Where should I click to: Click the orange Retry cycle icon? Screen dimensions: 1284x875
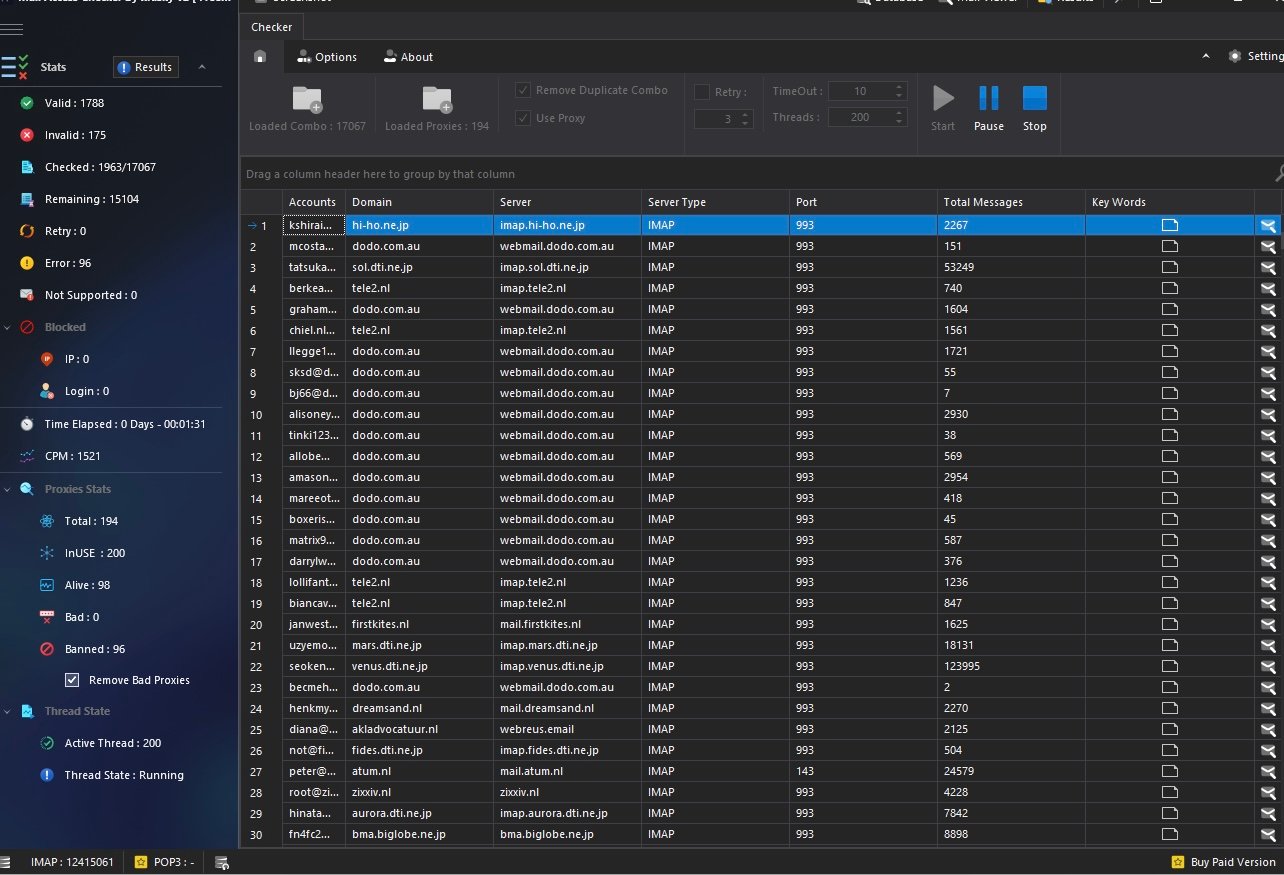point(27,231)
